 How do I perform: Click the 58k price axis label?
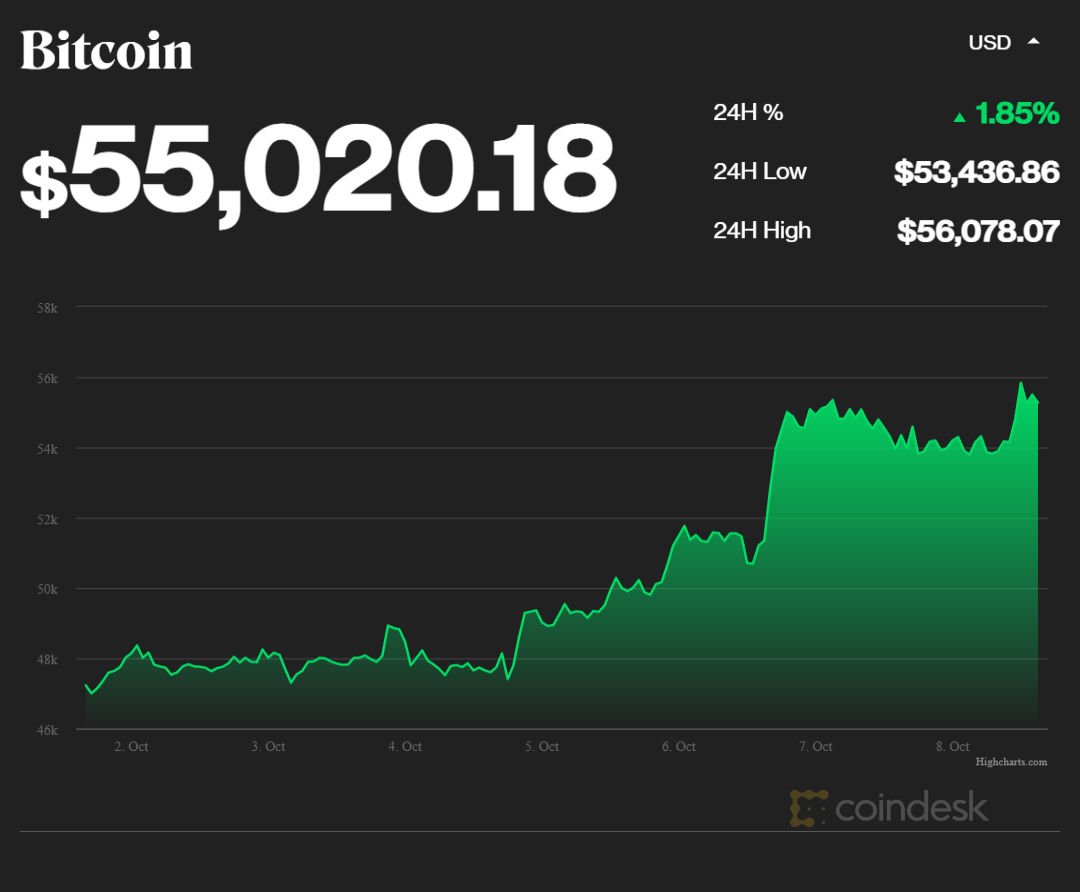pyautogui.click(x=47, y=308)
